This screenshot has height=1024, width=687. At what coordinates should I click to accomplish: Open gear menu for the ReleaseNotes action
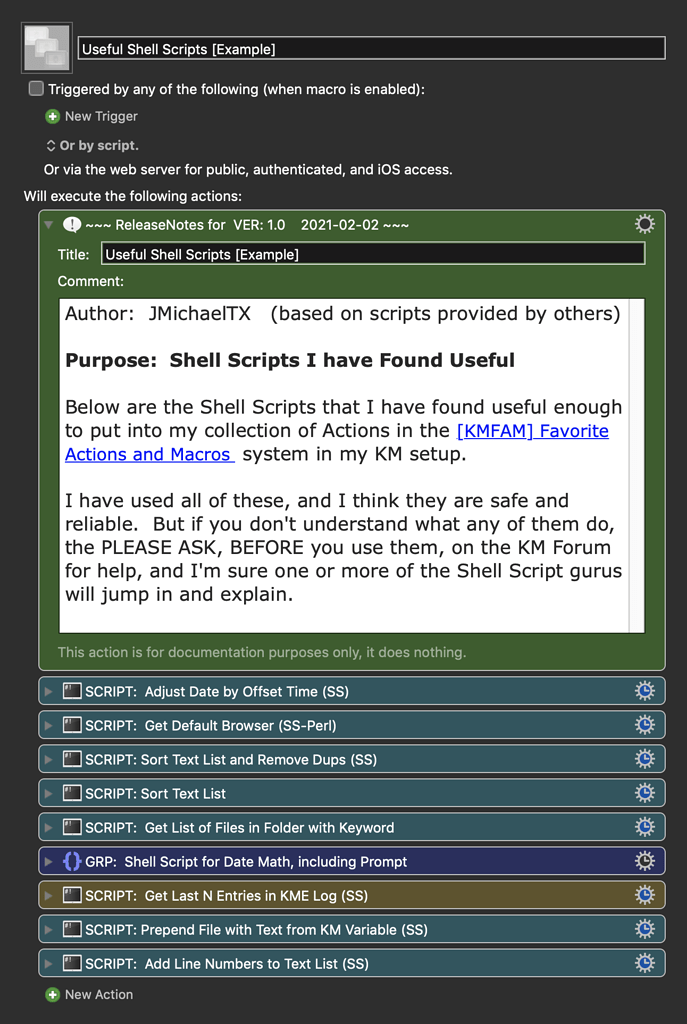click(x=645, y=224)
